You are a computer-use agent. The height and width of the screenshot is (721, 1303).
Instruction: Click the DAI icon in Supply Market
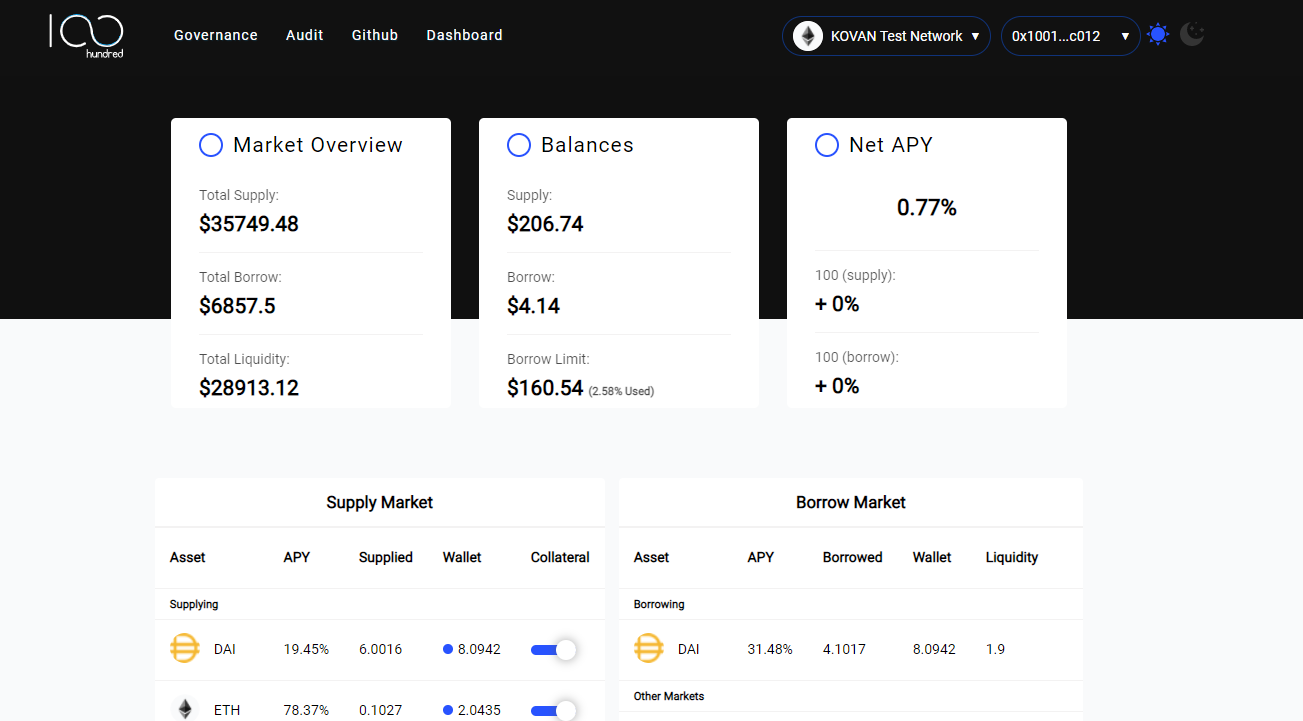tap(185, 649)
